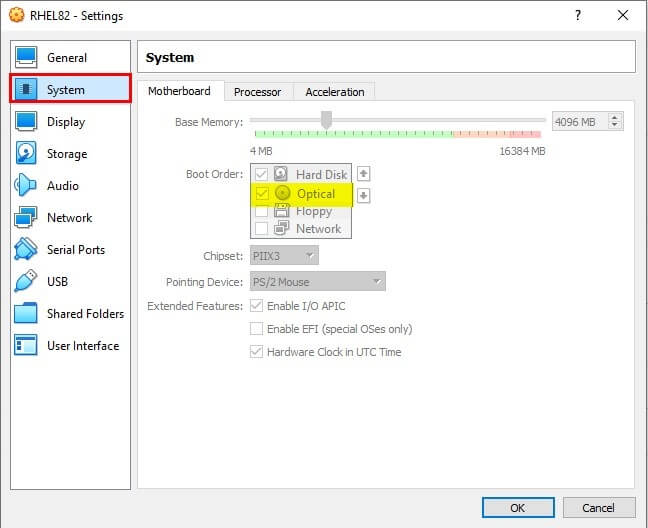Open the User Interface settings icon
This screenshot has height=528, width=648.
click(26, 346)
